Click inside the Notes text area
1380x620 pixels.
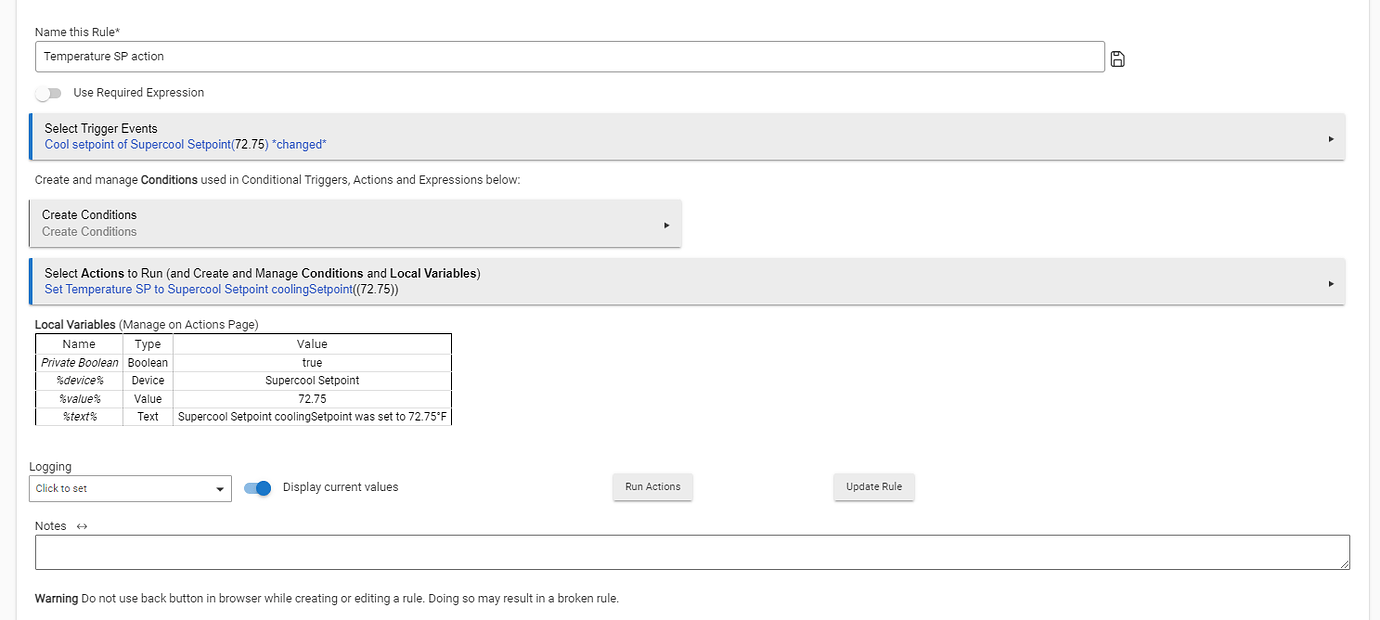coord(690,553)
